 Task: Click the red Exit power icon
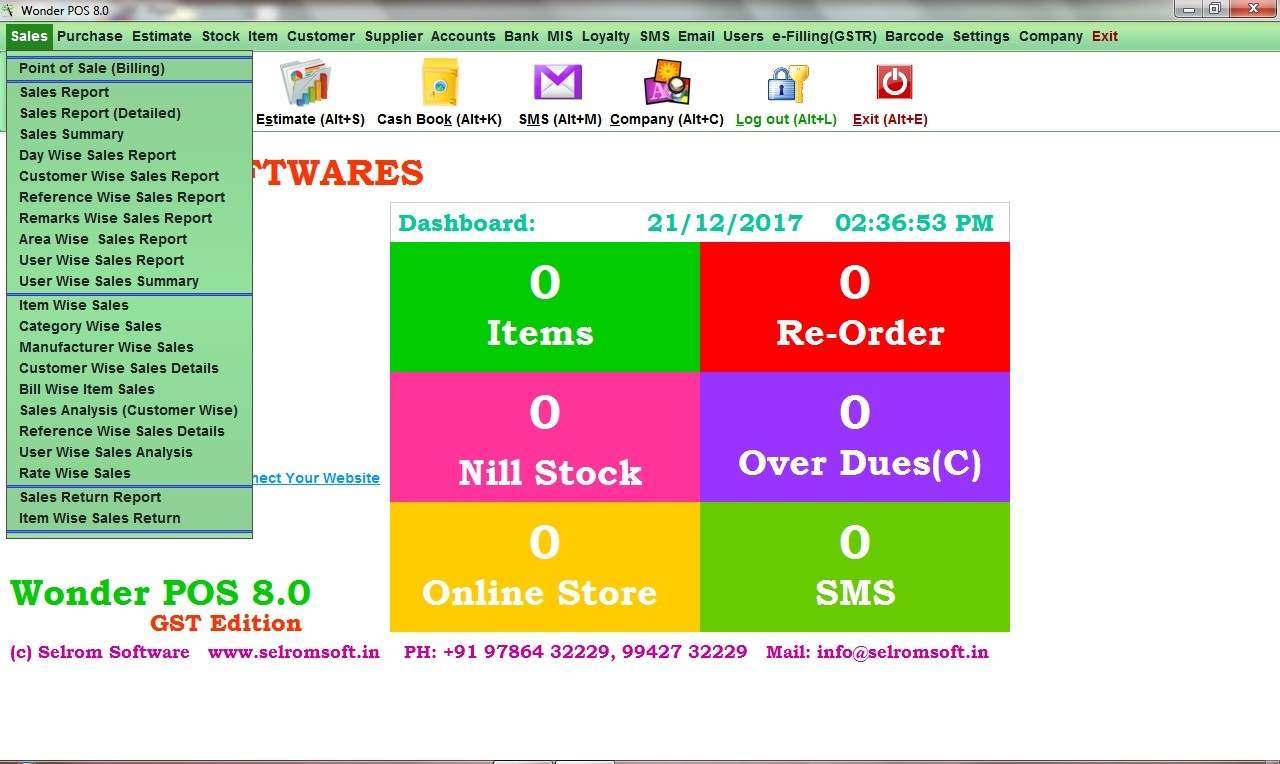click(x=894, y=82)
